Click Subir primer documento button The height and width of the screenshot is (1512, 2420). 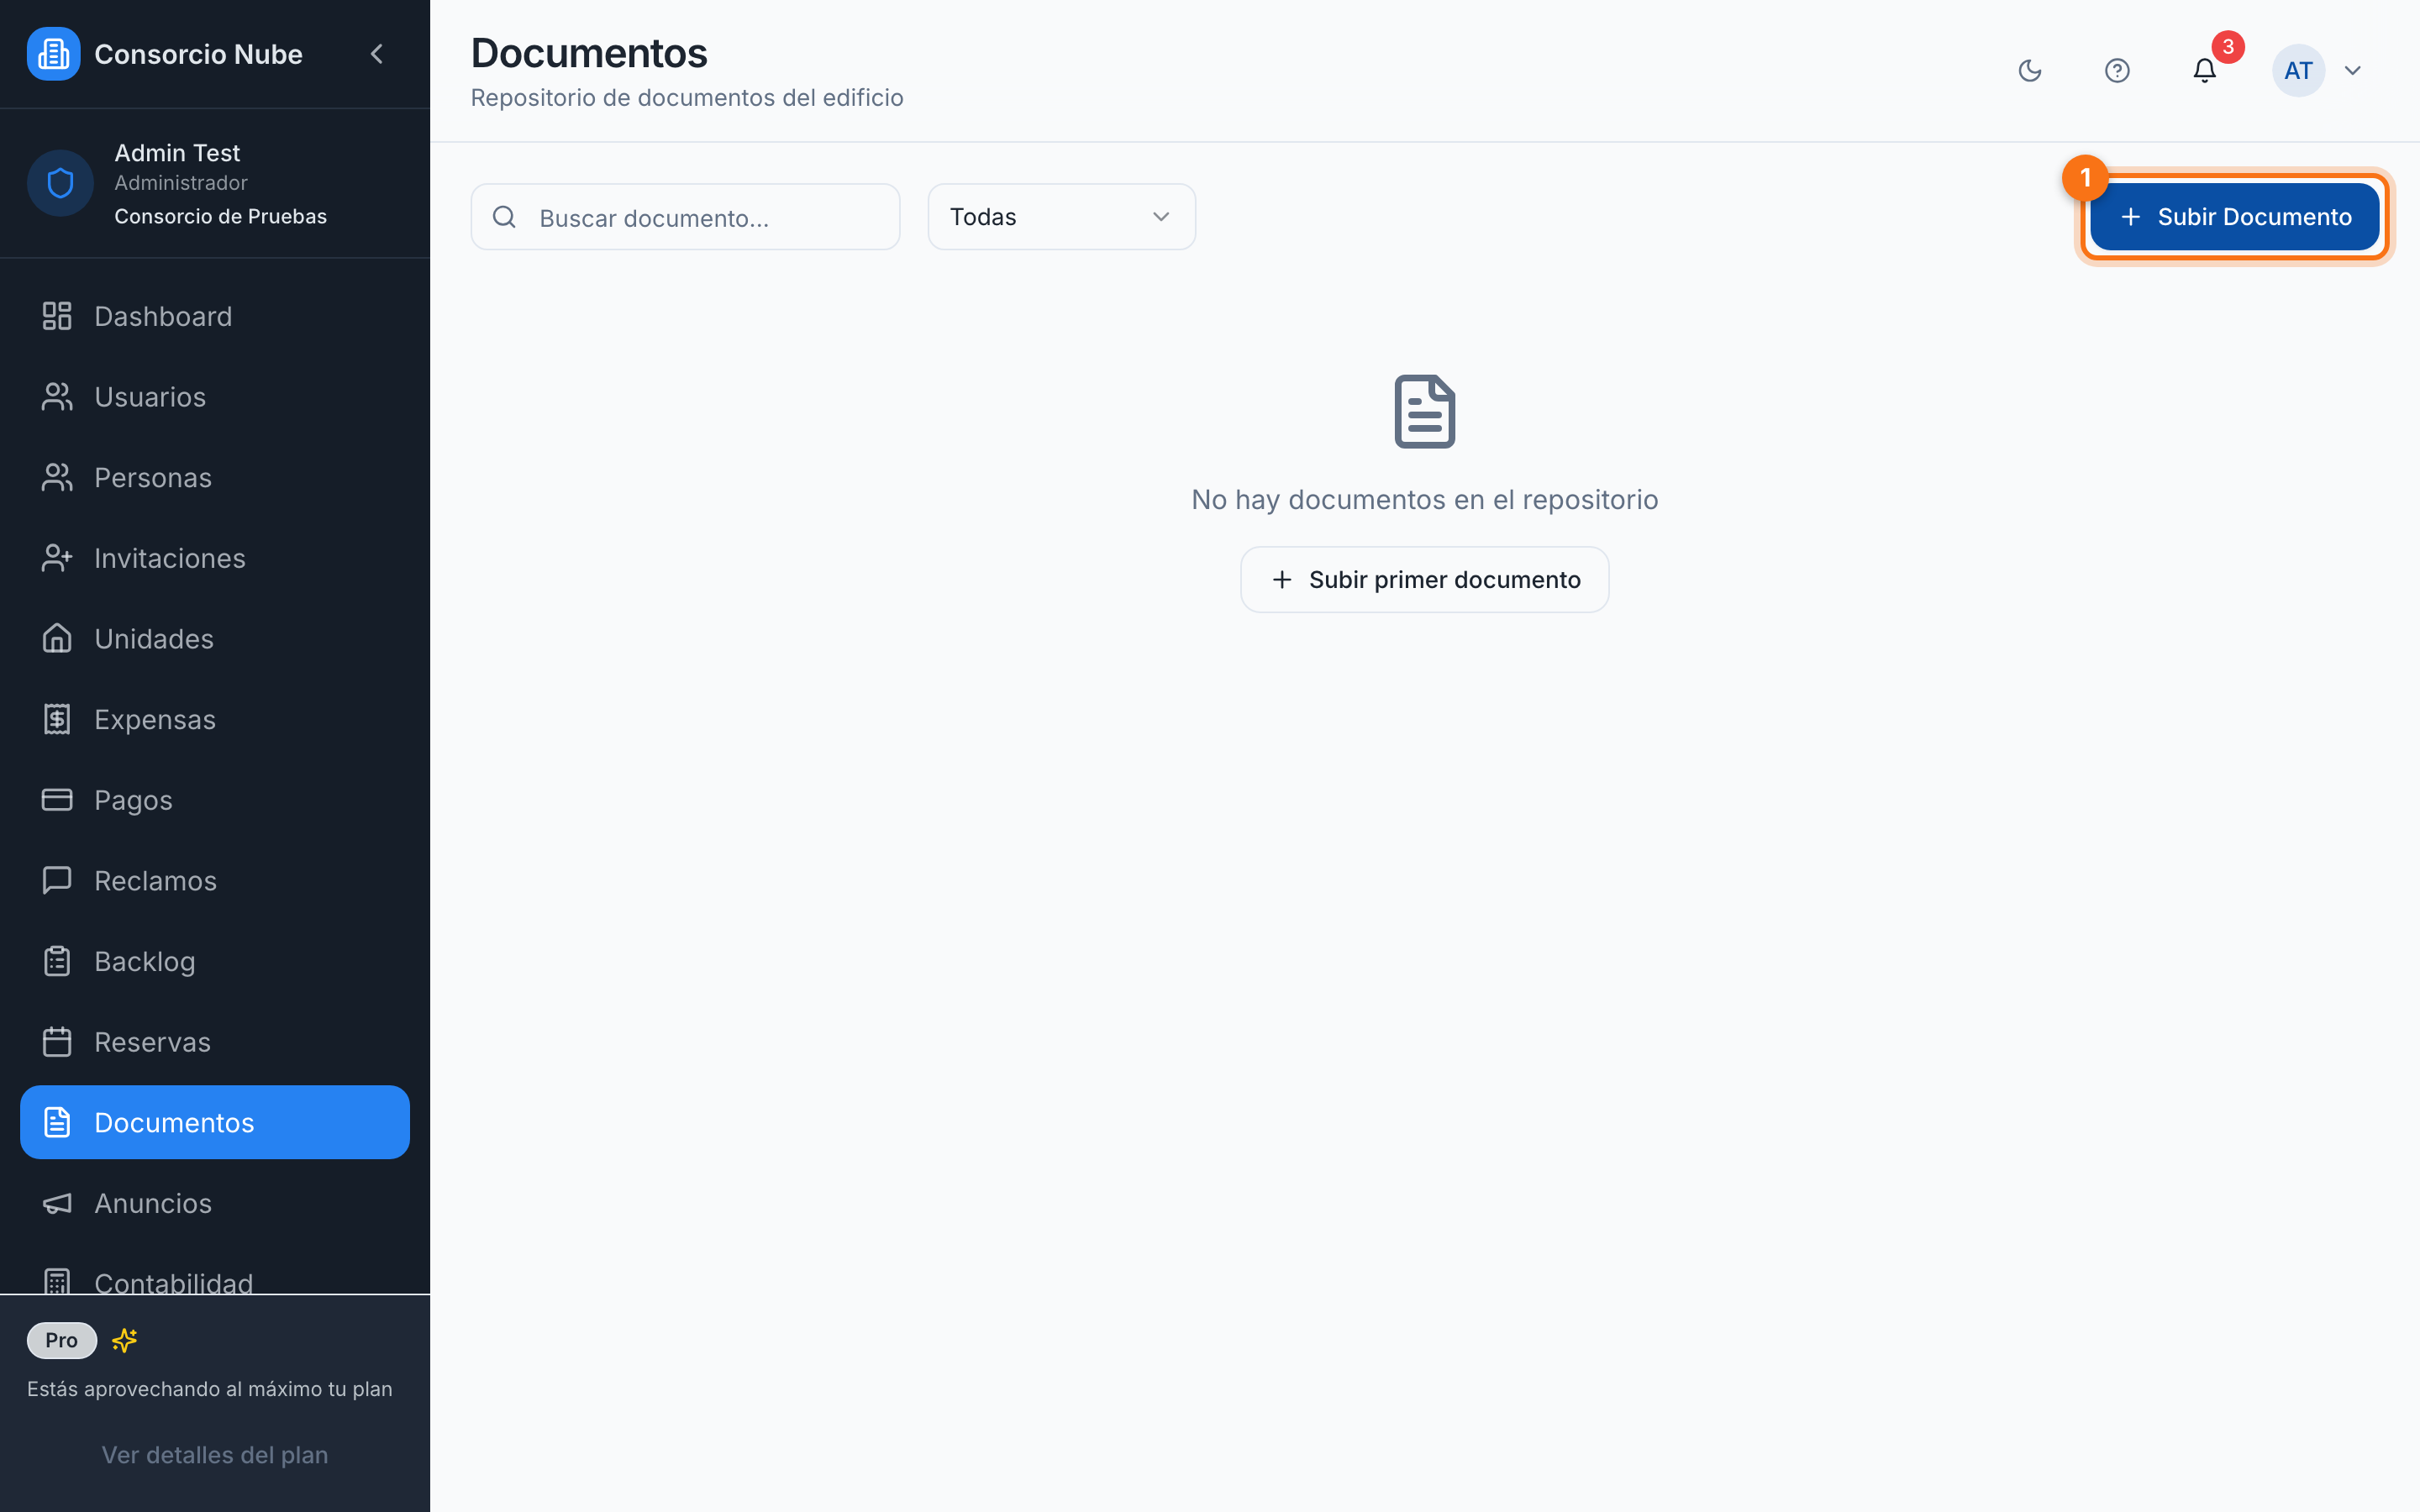click(x=1424, y=580)
